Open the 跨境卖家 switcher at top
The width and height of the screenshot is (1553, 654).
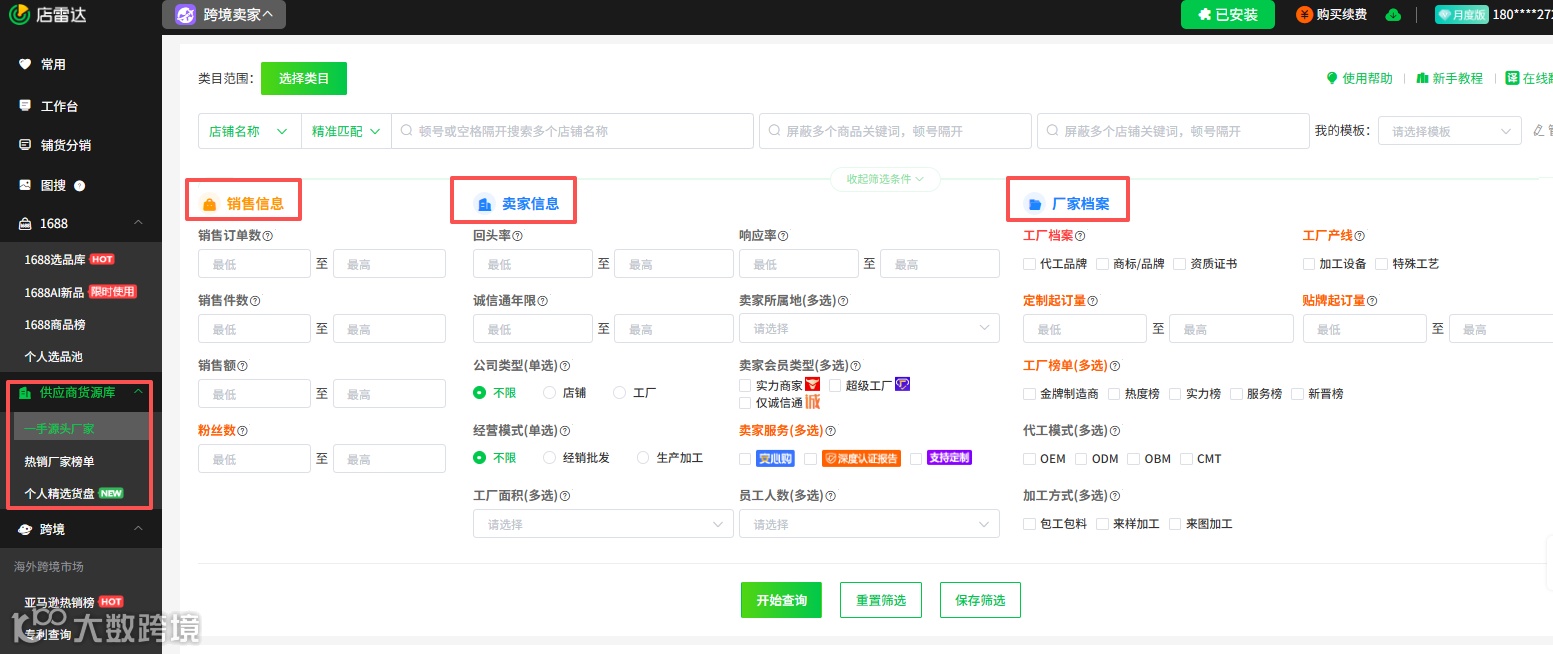(x=224, y=15)
